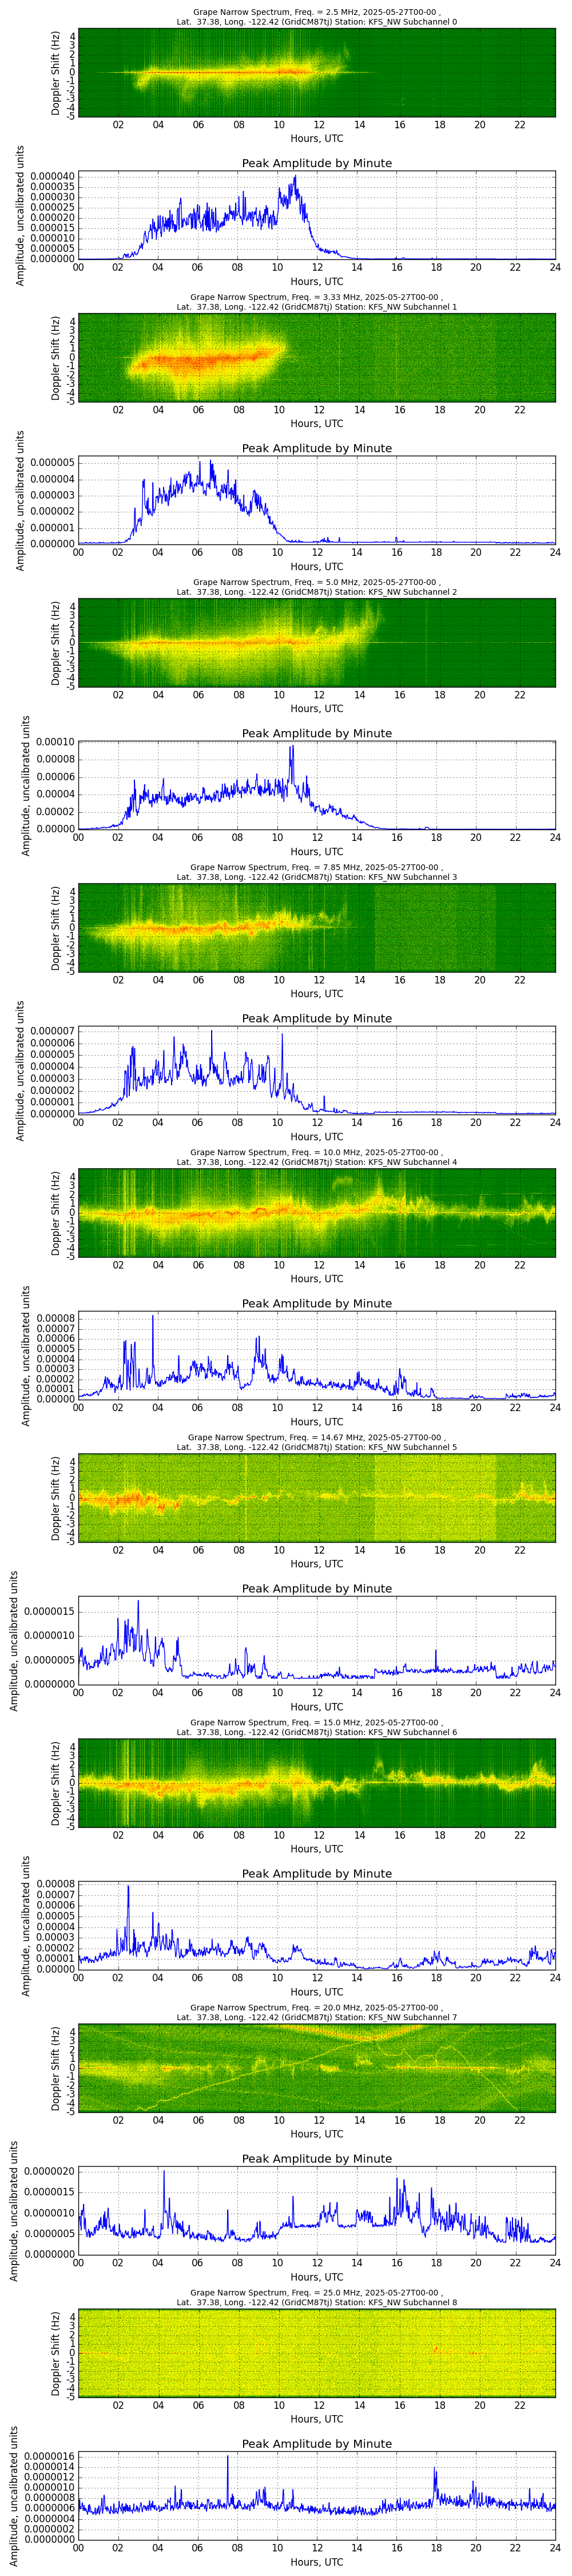572x2576 pixels.
Task: Click the amplitude line chart below 25.0 MHz spectrogram
Action: pyautogui.click(x=317, y=2495)
